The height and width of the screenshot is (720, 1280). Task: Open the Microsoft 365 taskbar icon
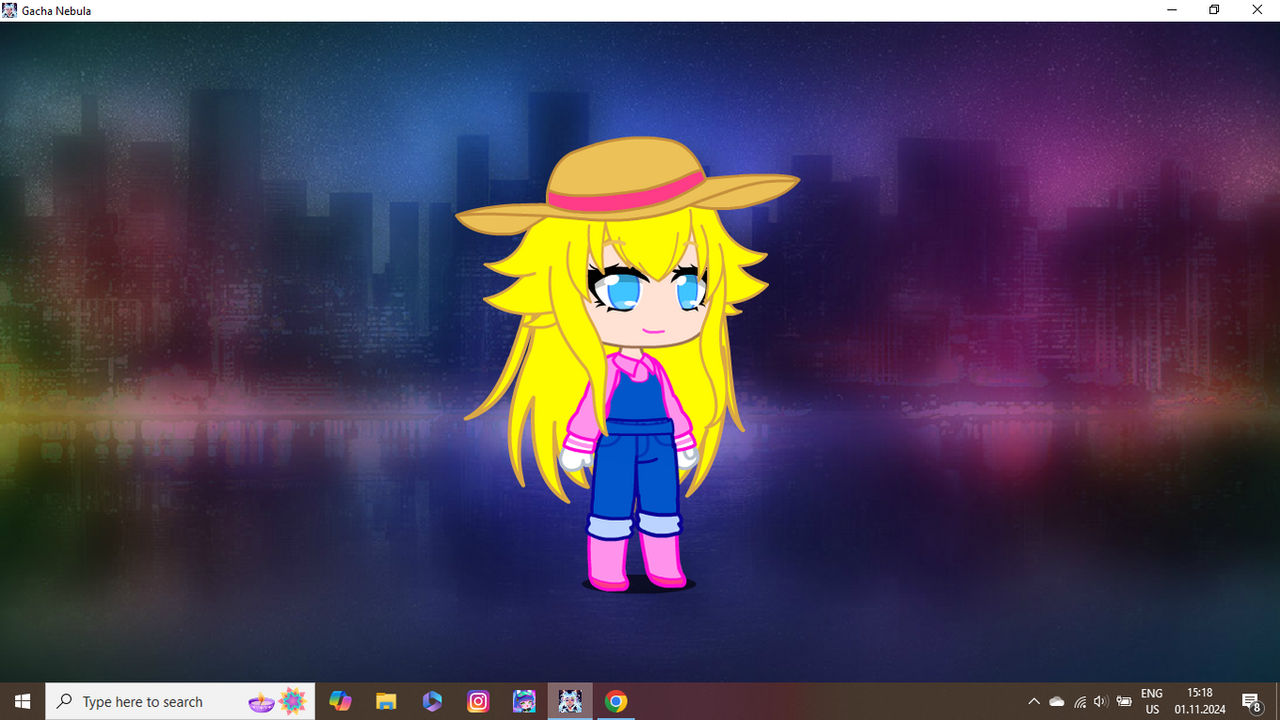click(432, 702)
